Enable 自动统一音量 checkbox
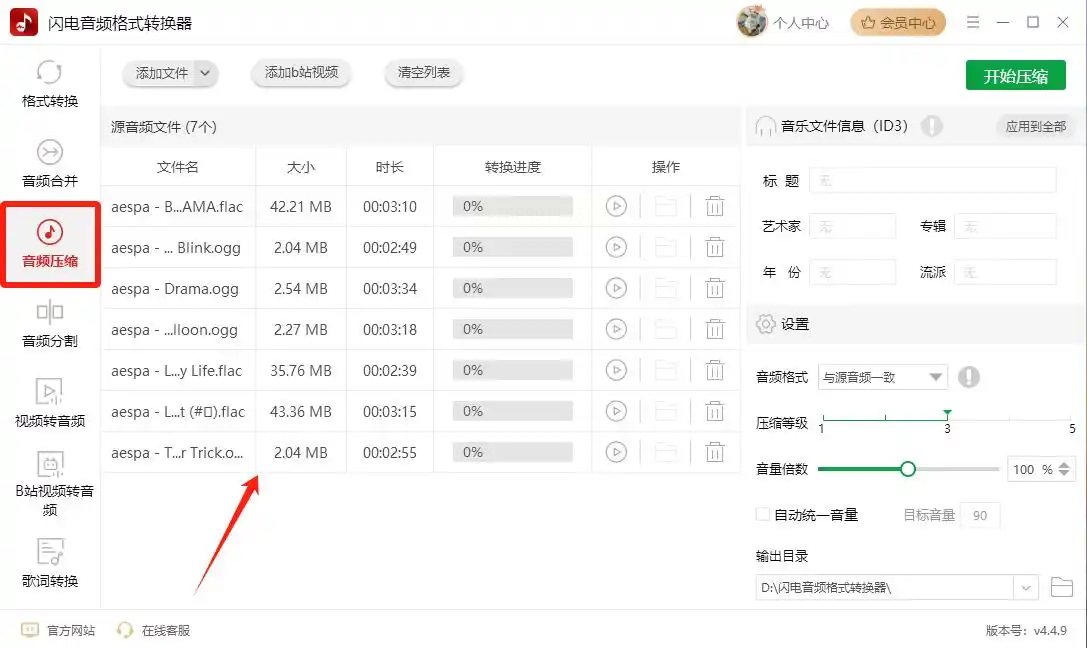 (x=763, y=515)
